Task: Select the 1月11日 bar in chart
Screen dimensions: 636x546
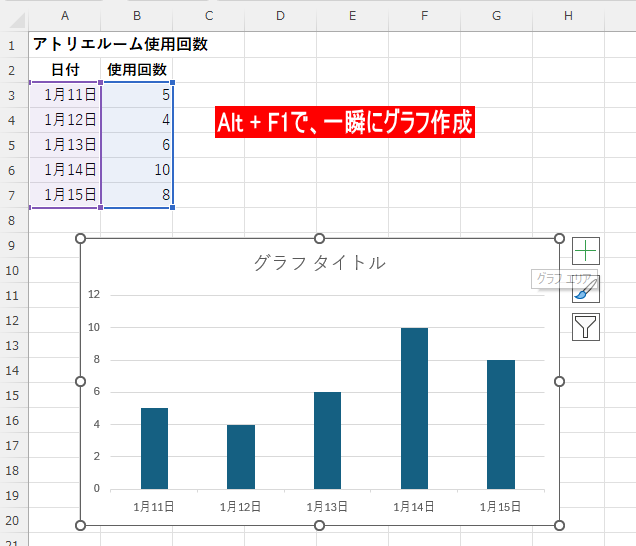Action: point(154,448)
